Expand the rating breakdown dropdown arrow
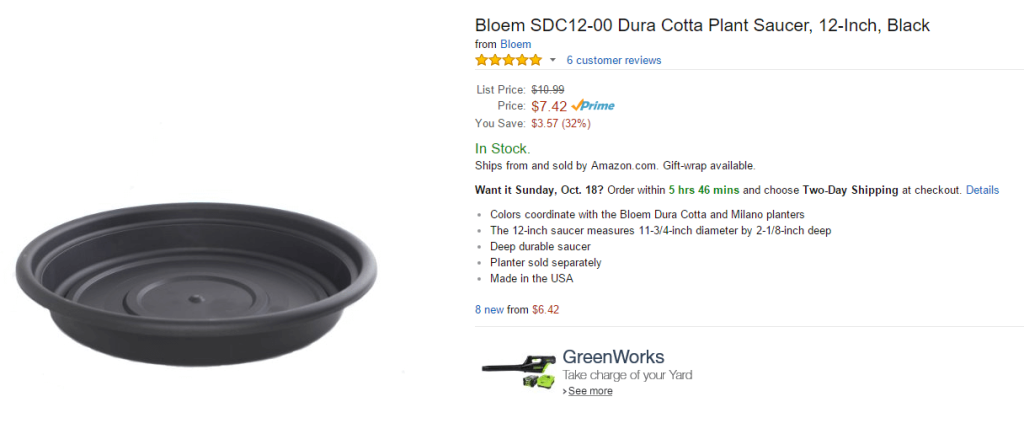The image size is (1024, 434). click(x=552, y=60)
